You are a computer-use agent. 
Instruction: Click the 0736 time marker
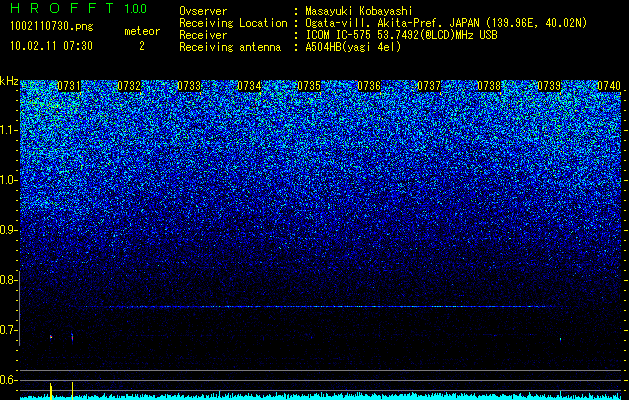pos(369,86)
